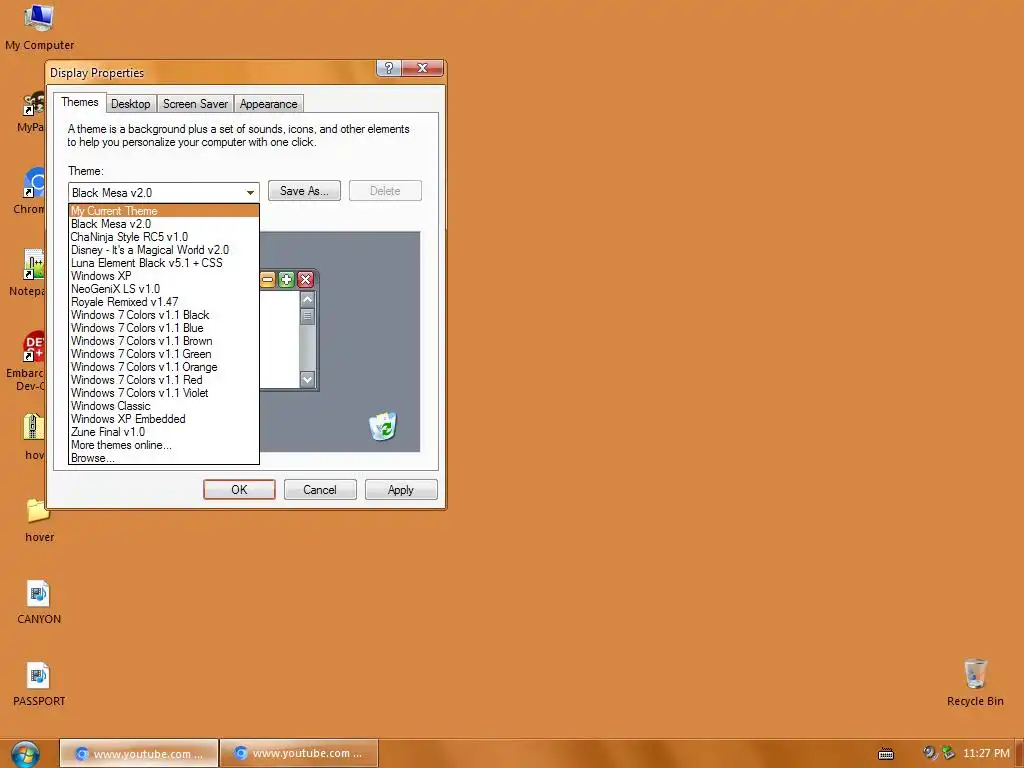The image size is (1024, 768).
Task: Select the Windows XP theme entry
Action: (x=164, y=276)
